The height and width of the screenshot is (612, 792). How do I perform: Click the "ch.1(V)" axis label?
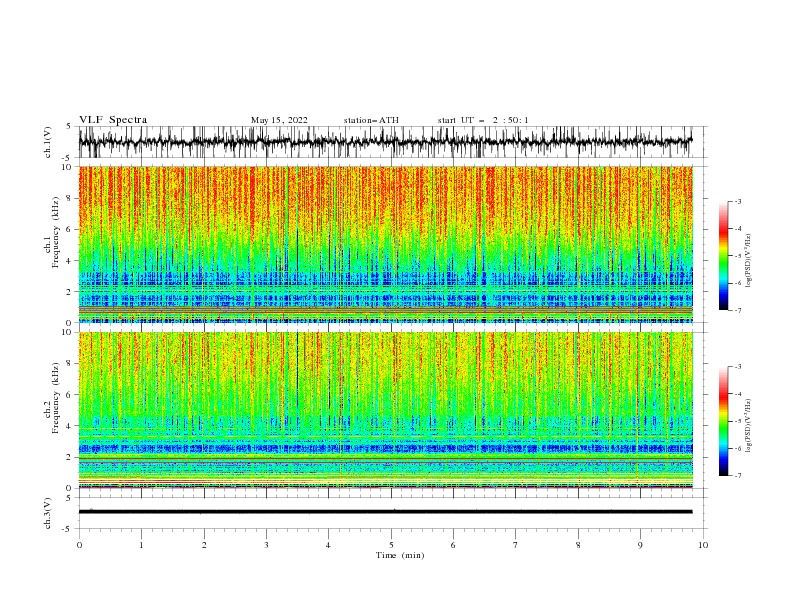coord(48,142)
